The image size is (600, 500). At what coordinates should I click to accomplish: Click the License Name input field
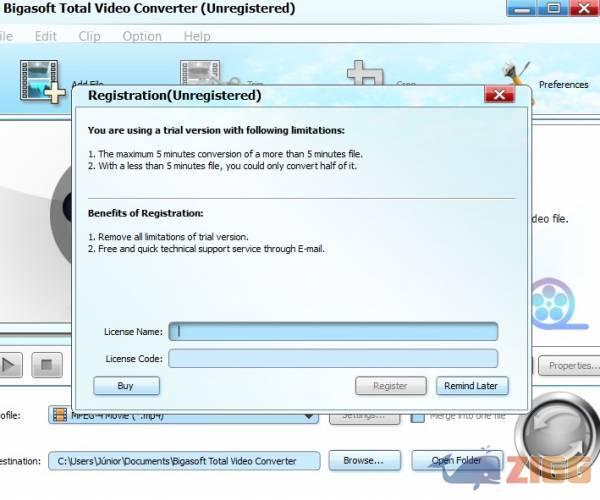click(x=332, y=331)
